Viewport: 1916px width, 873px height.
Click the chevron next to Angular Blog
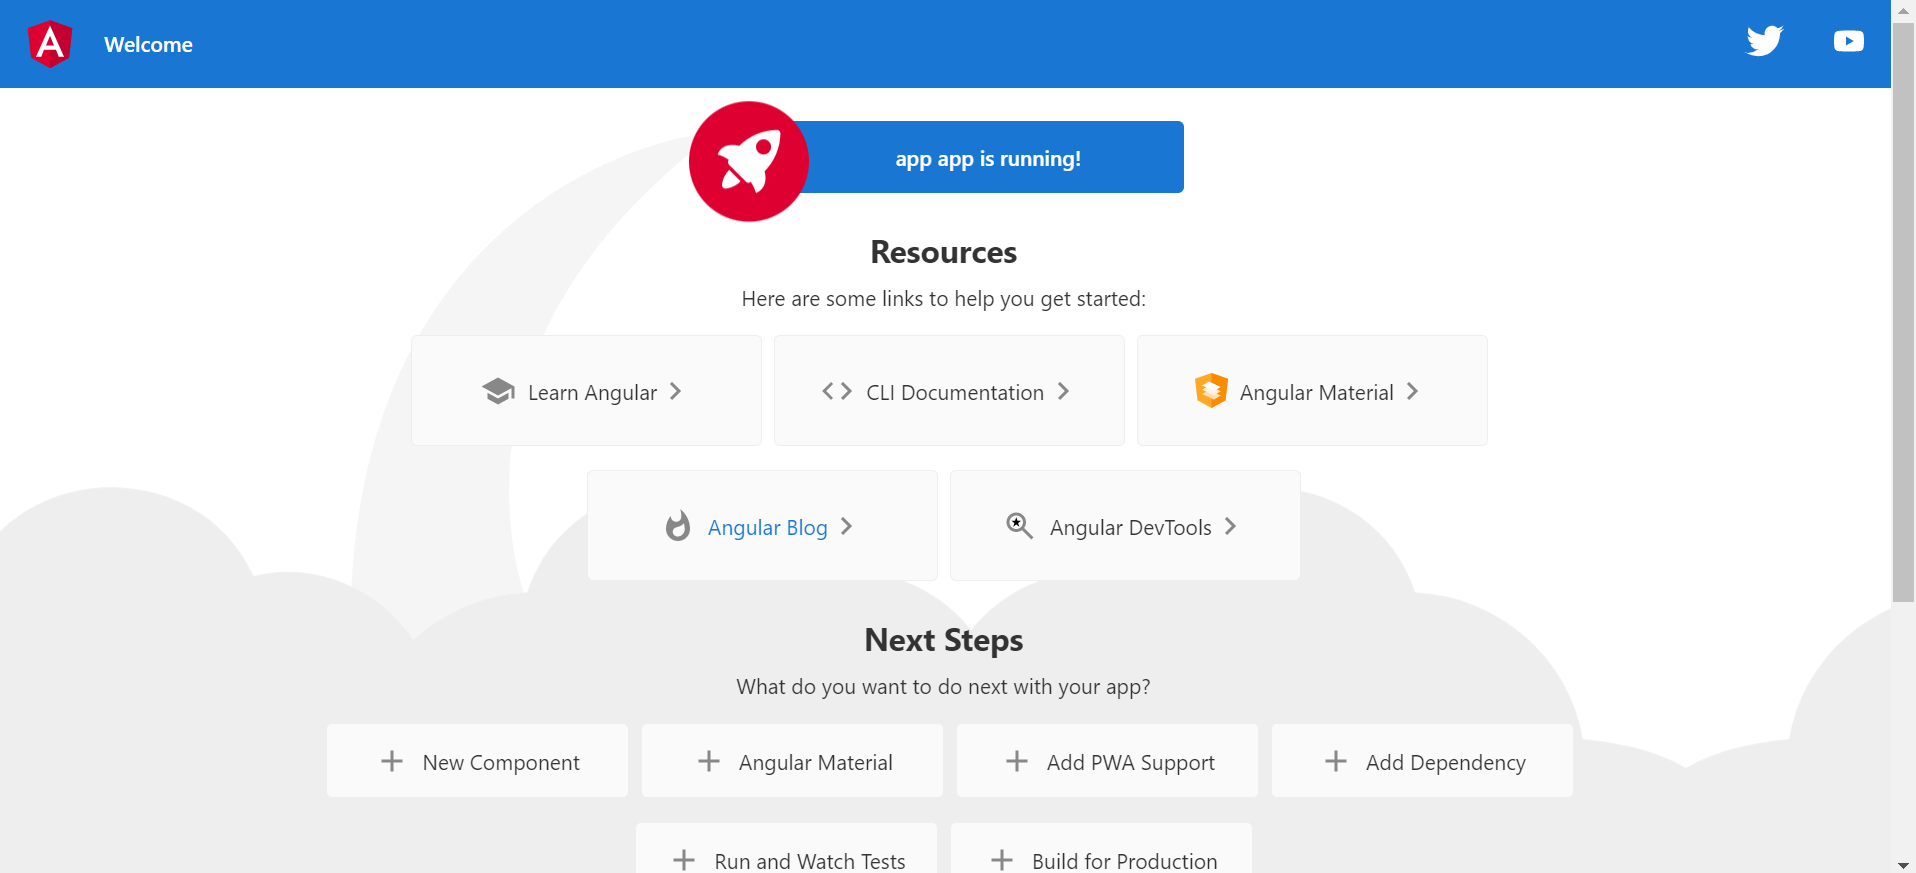[x=847, y=526]
